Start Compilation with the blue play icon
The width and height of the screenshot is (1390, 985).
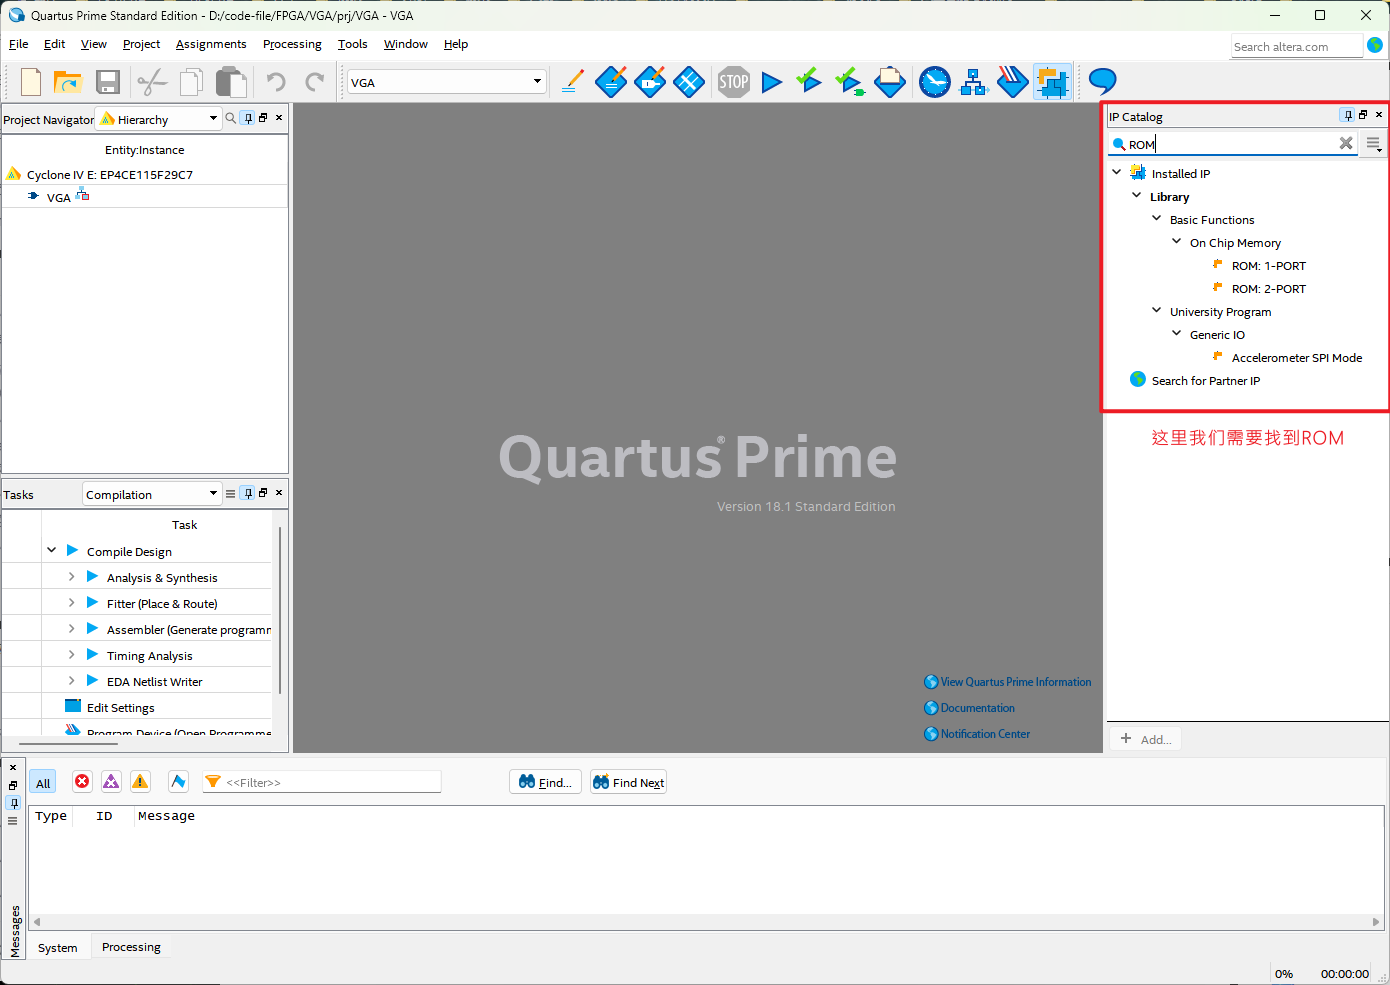(x=771, y=82)
